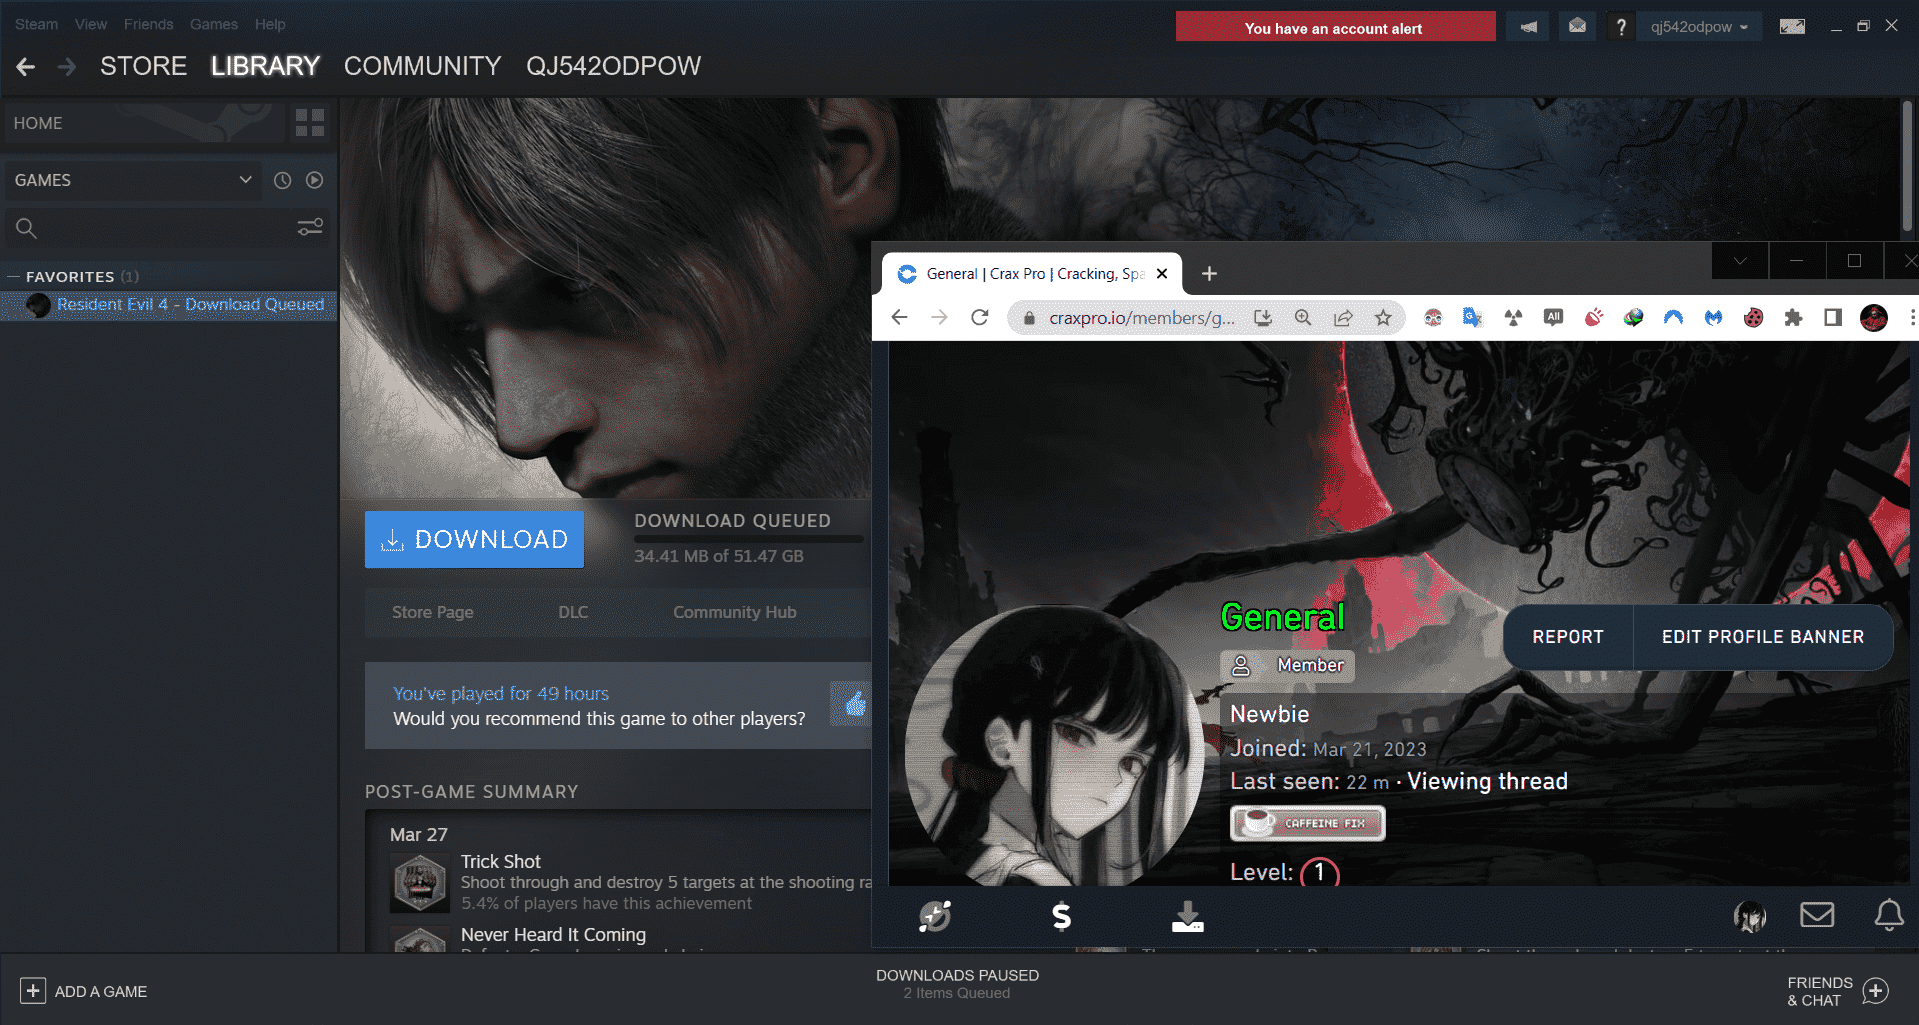This screenshot has height=1025, width=1919.
Task: Open Steam notifications mail icon
Action: click(1578, 27)
